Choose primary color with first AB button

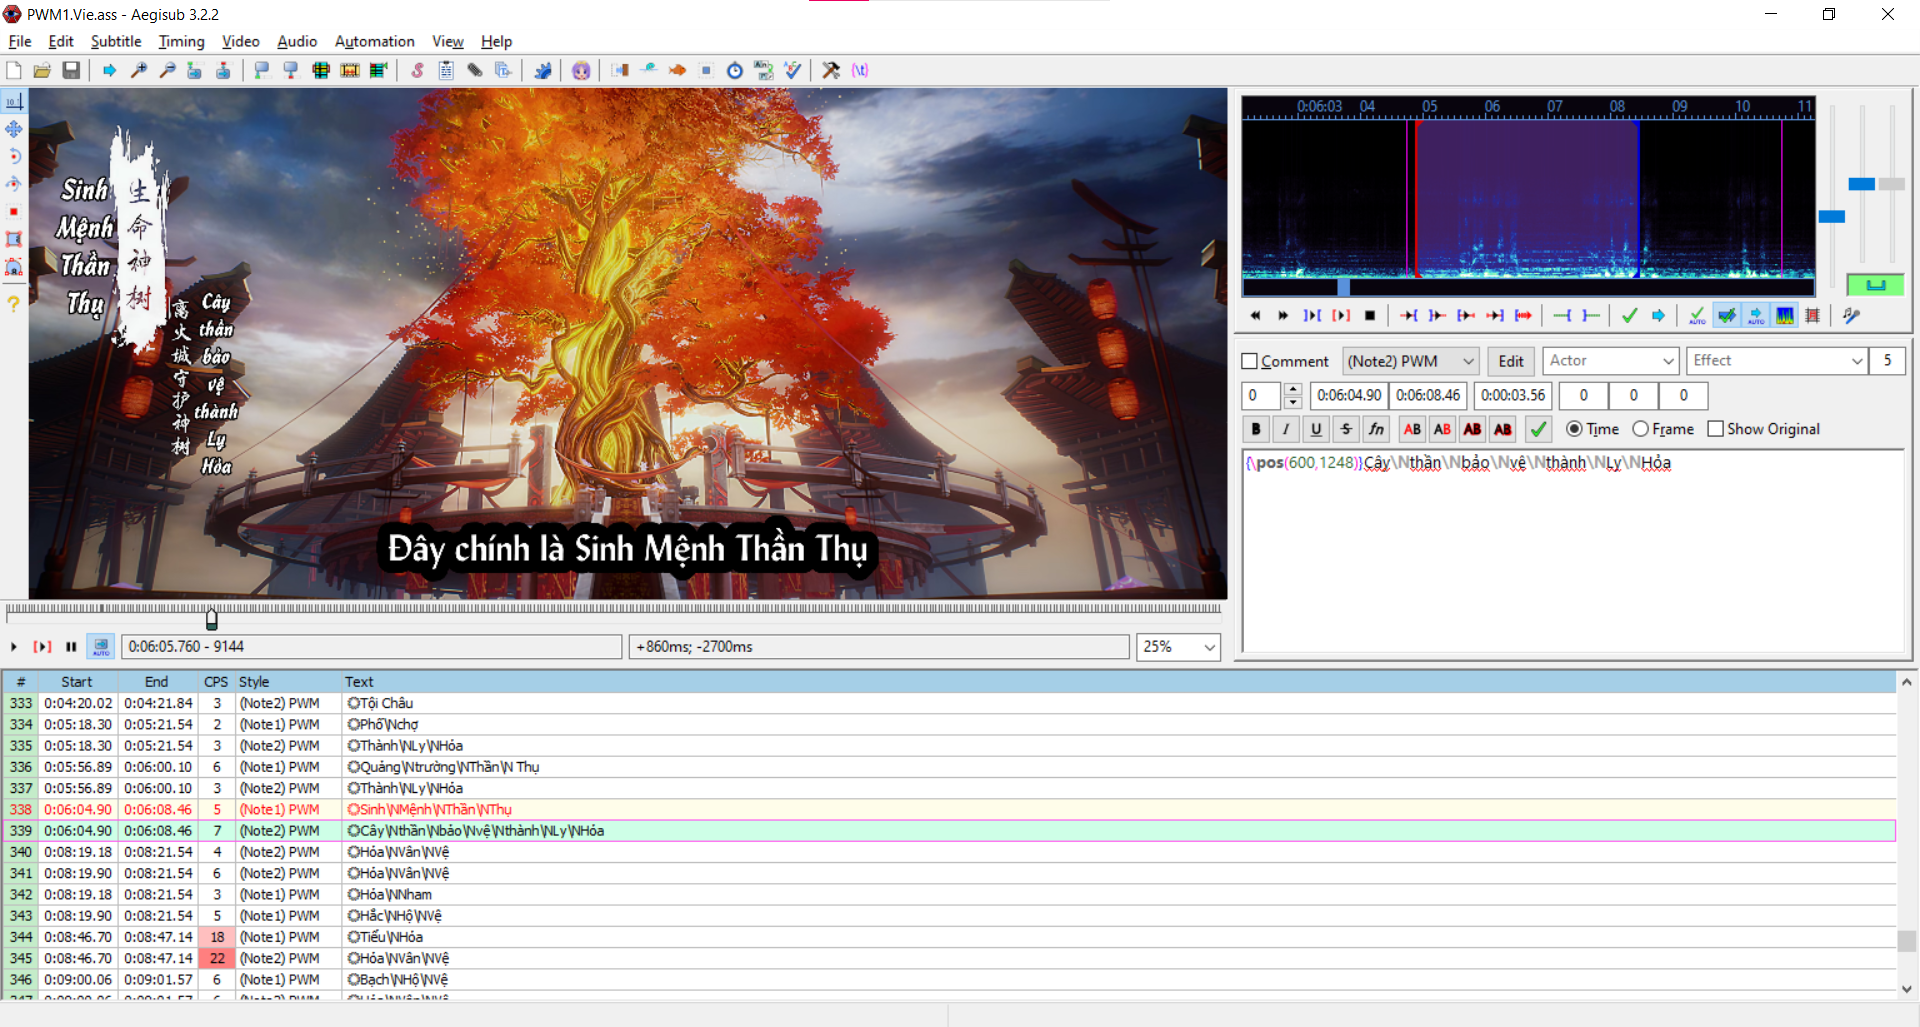click(x=1412, y=429)
